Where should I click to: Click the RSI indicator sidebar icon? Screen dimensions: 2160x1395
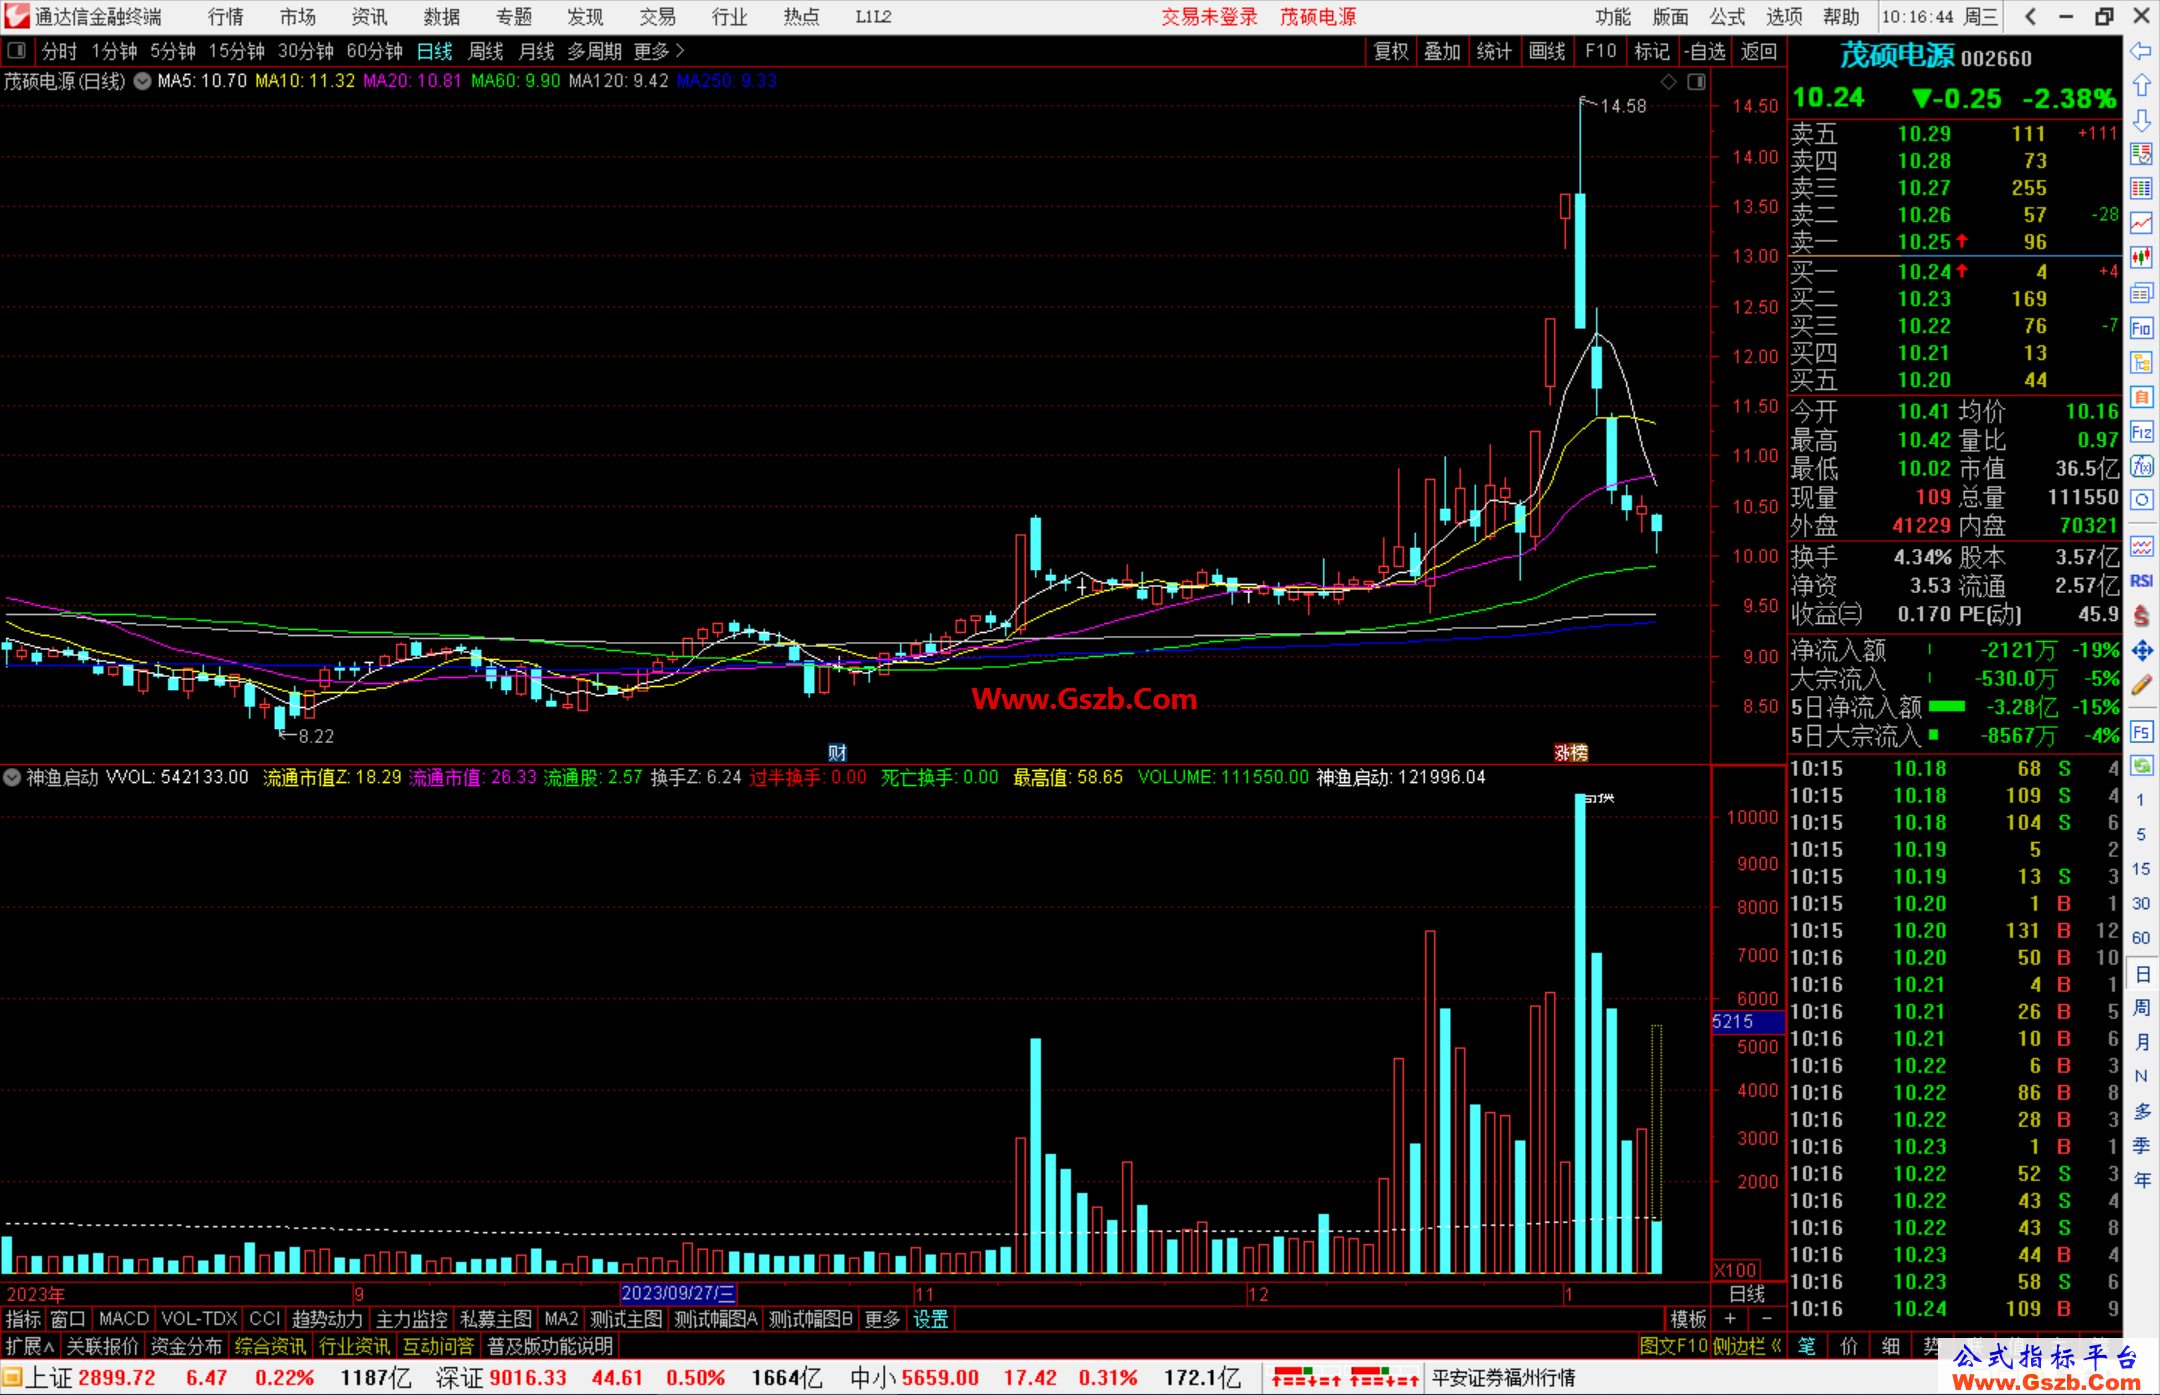[2141, 581]
